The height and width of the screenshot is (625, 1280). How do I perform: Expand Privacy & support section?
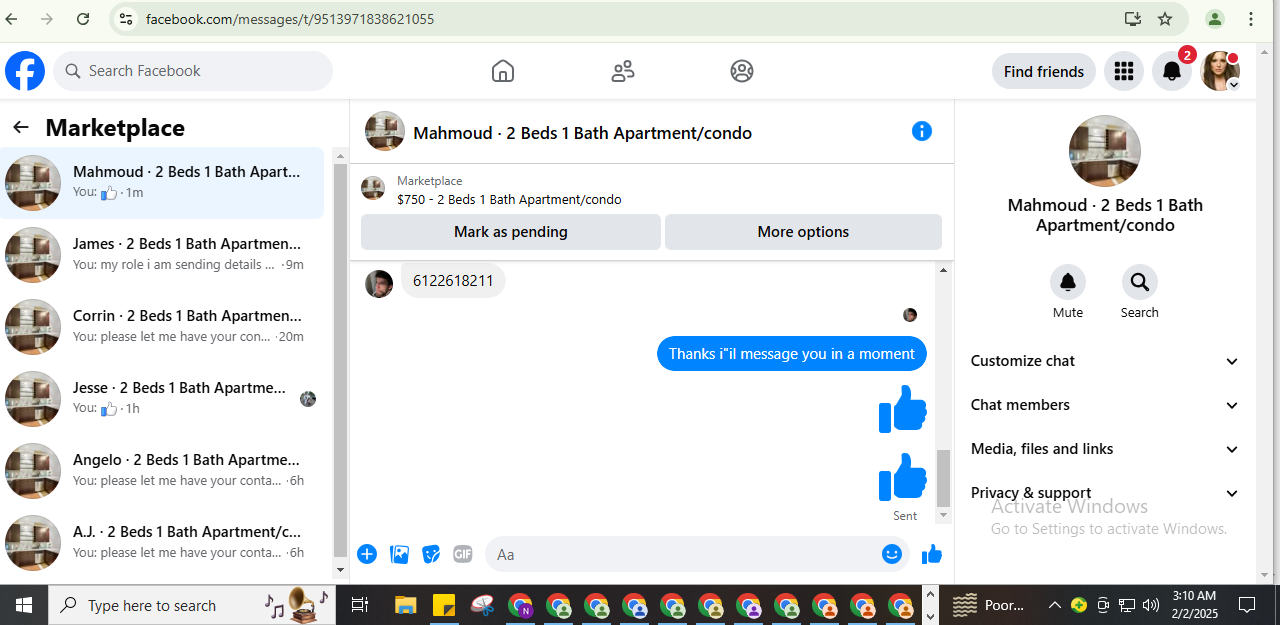pos(1105,493)
